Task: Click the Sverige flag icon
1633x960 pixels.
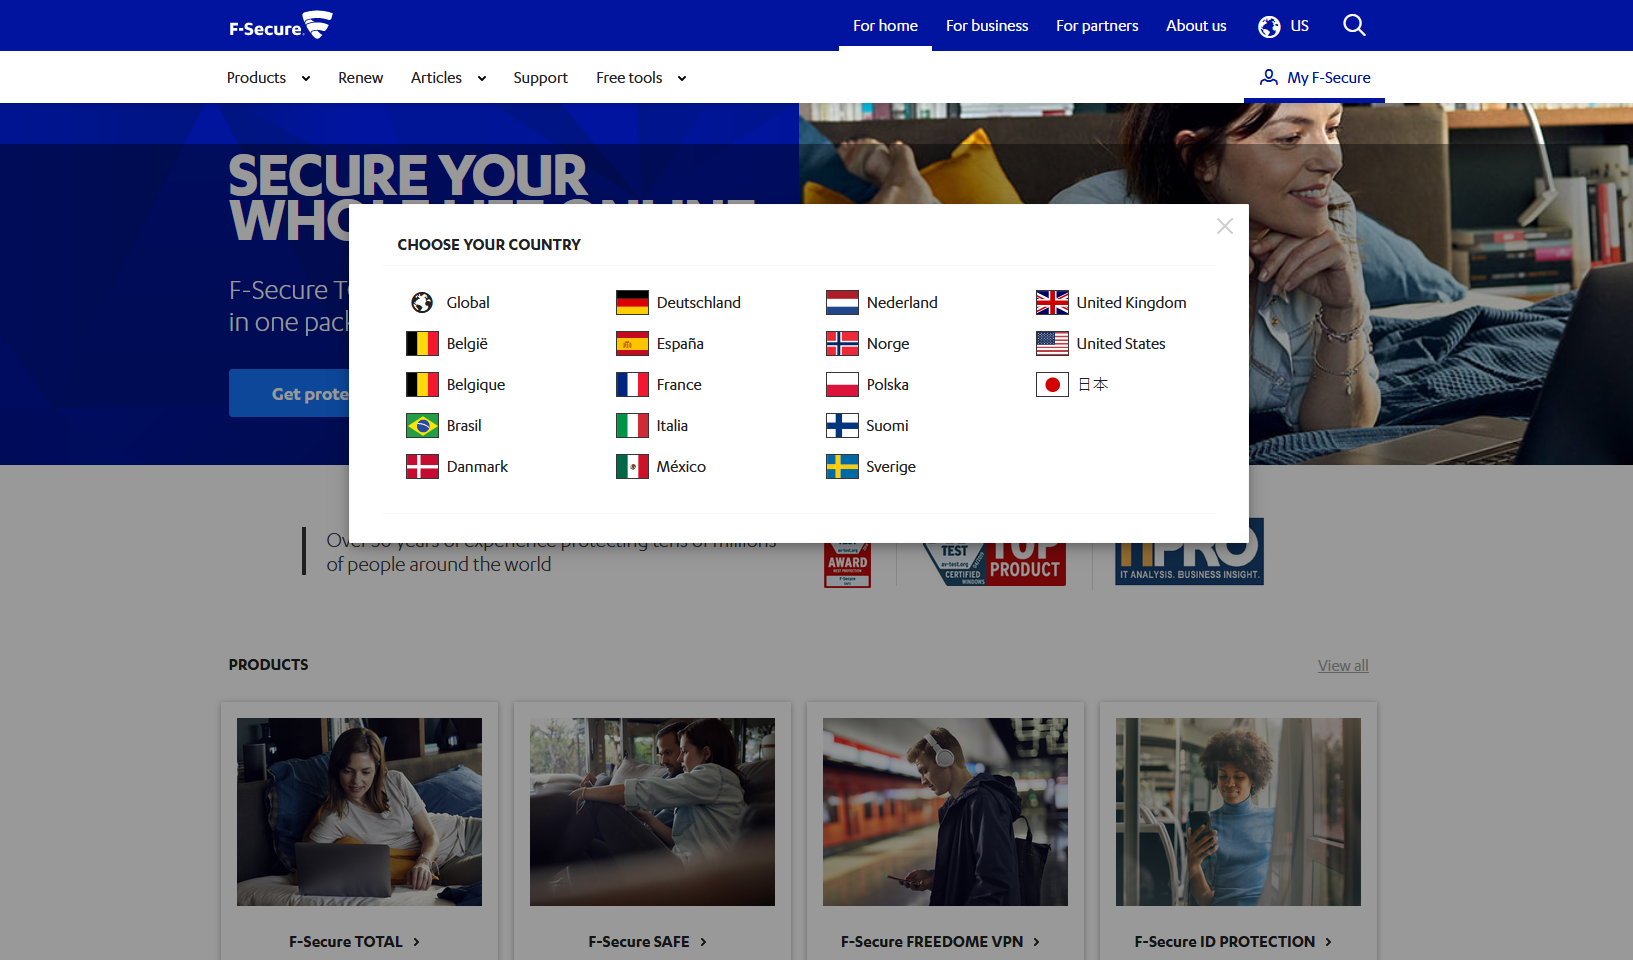Action: (x=842, y=467)
